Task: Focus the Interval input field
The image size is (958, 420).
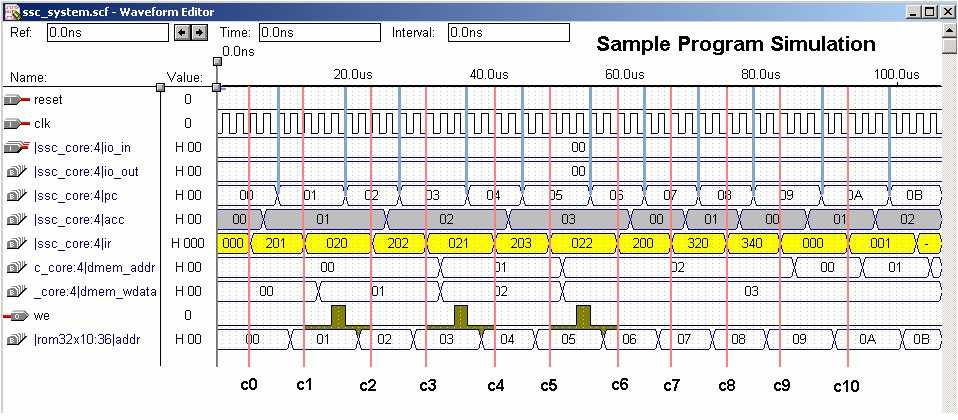Action: pos(508,33)
